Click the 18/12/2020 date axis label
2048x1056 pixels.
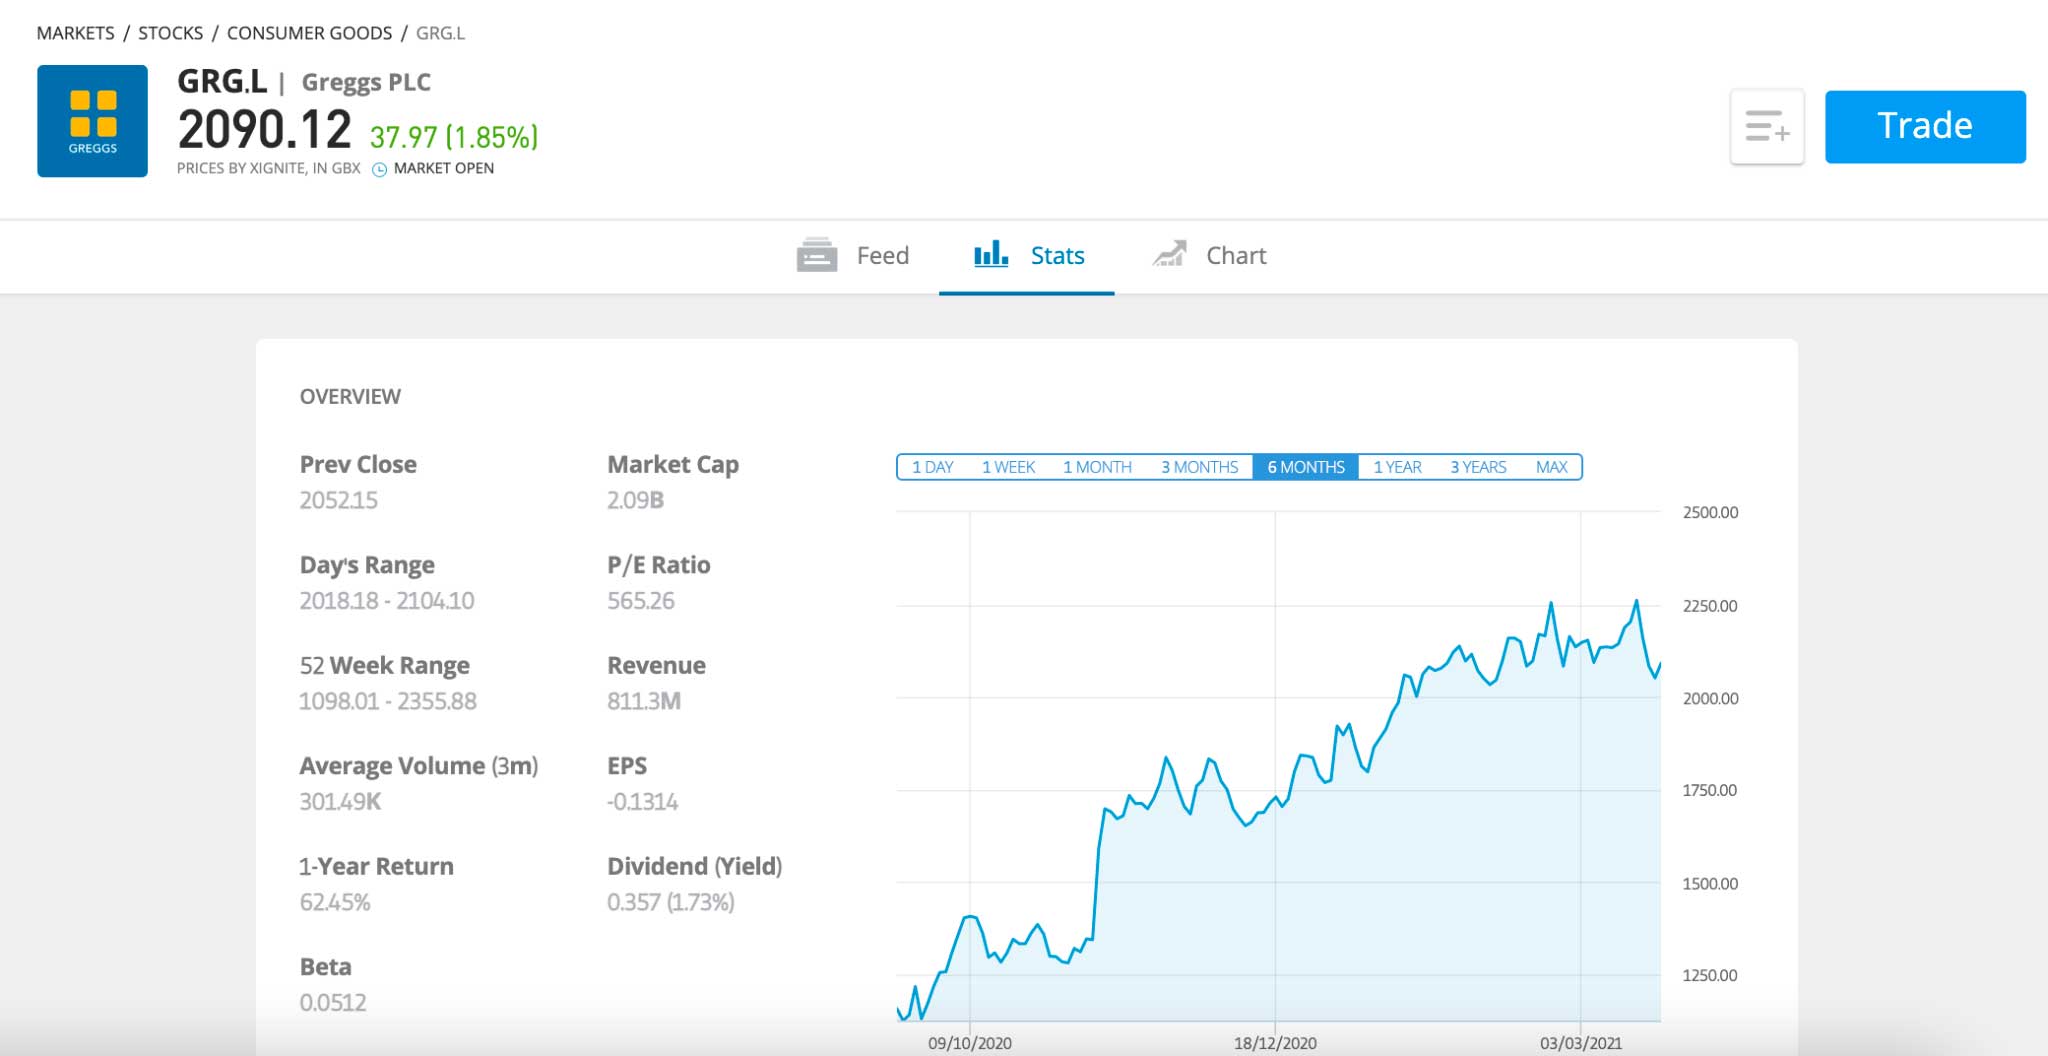[x=1275, y=1043]
